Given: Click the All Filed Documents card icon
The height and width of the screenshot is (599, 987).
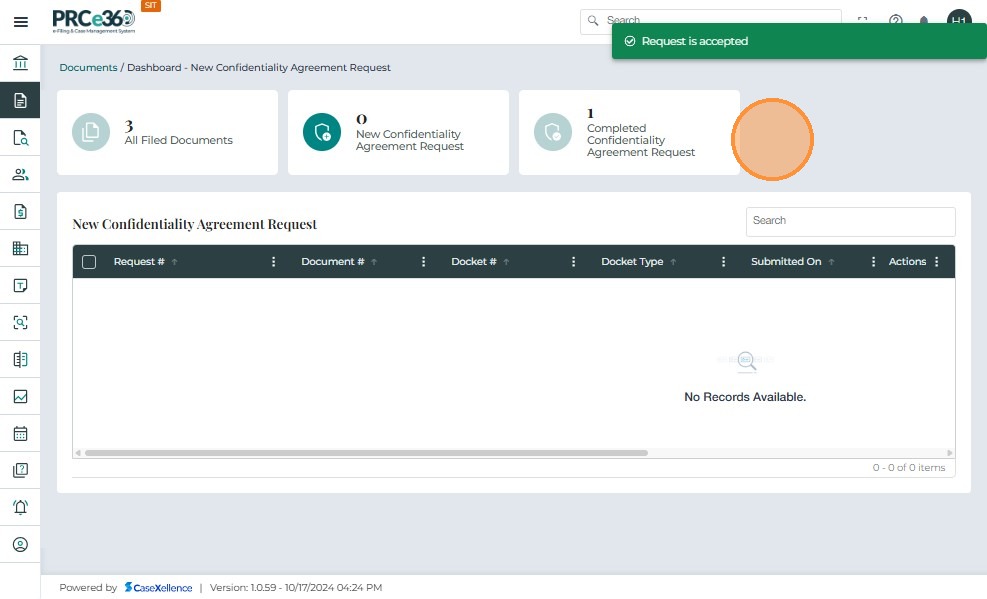Looking at the screenshot, I should point(91,132).
